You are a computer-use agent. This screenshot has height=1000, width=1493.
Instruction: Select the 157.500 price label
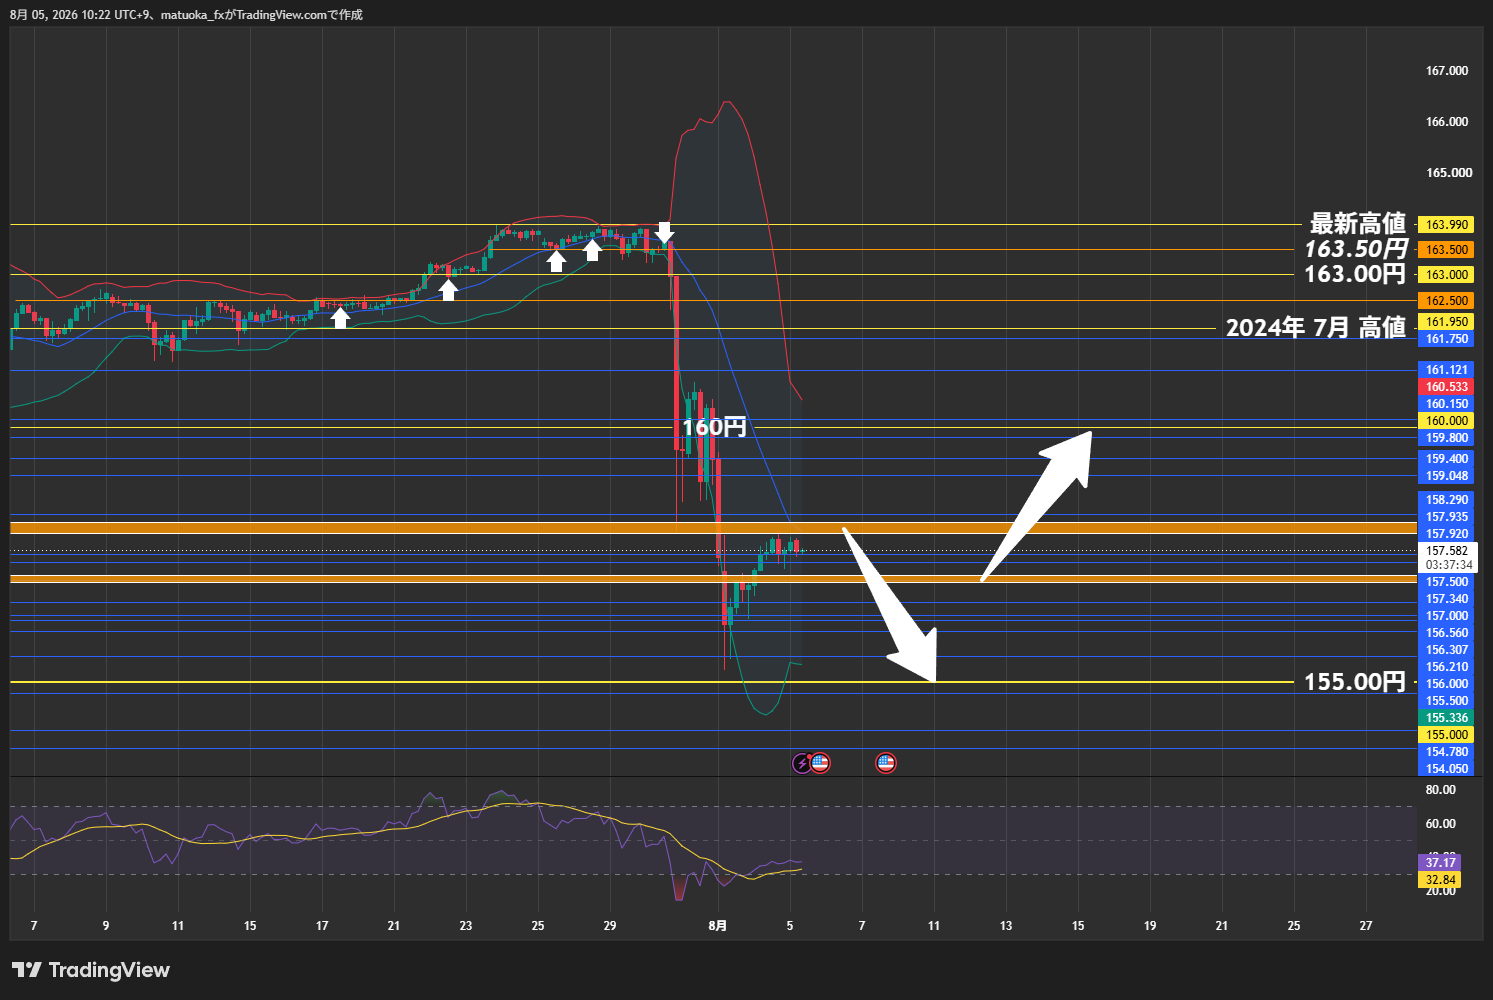click(x=1446, y=582)
